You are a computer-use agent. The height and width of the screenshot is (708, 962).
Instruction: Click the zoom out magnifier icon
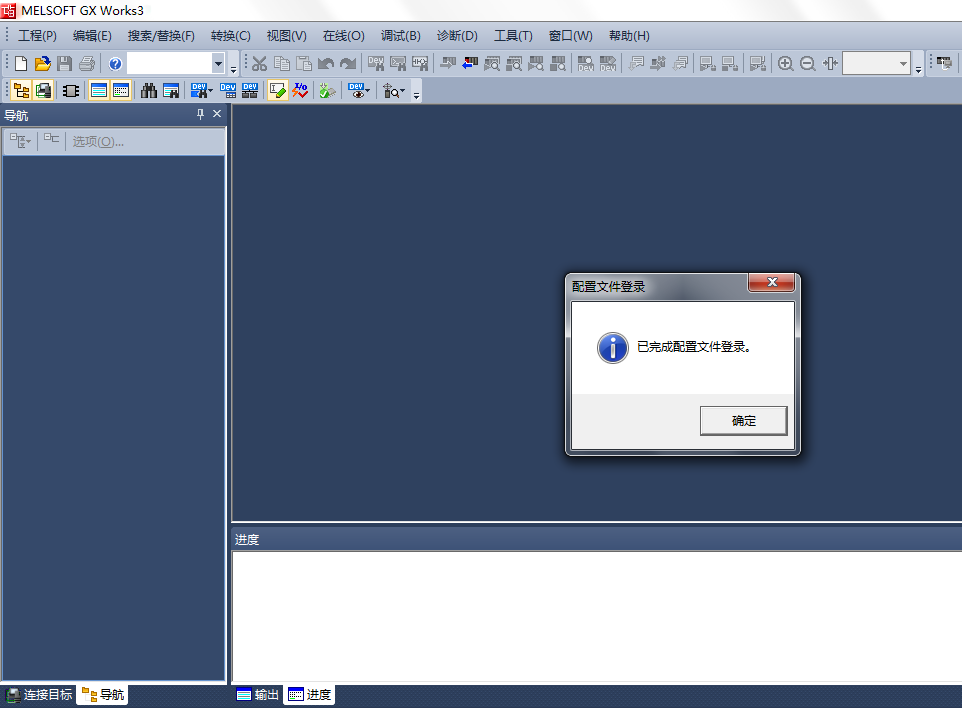click(x=808, y=64)
